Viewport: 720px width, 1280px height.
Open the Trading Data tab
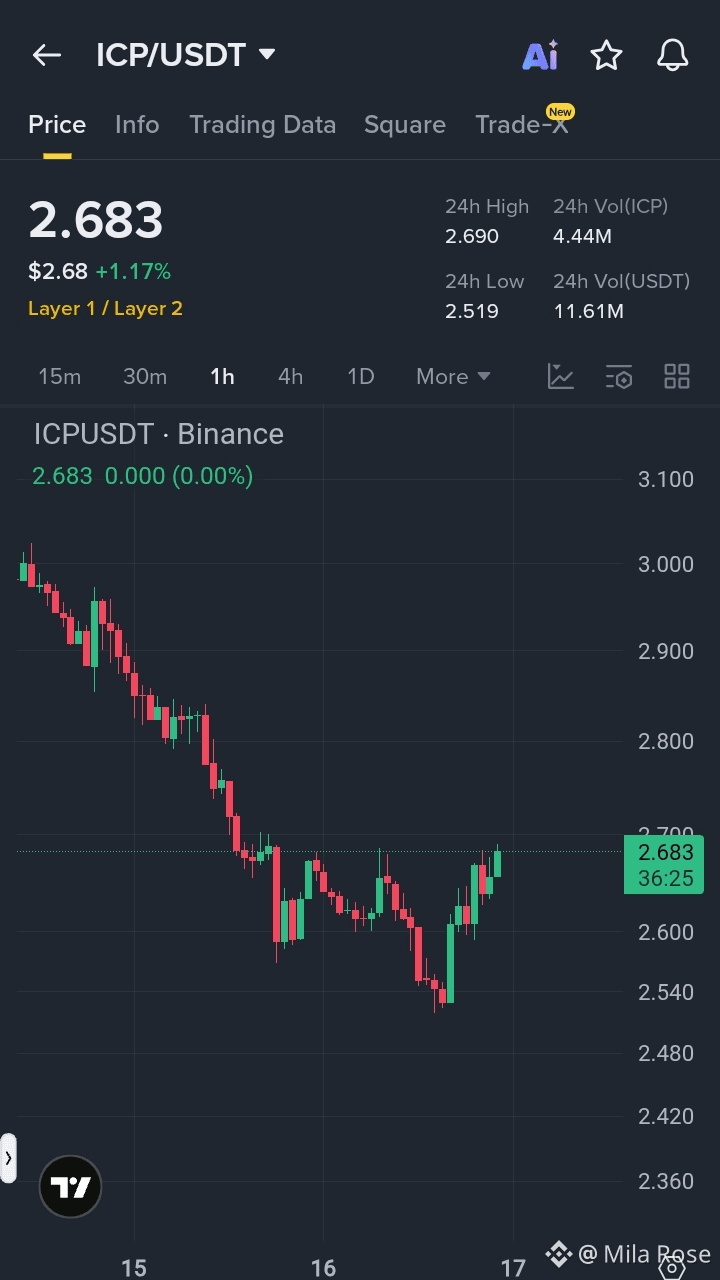pyautogui.click(x=262, y=125)
